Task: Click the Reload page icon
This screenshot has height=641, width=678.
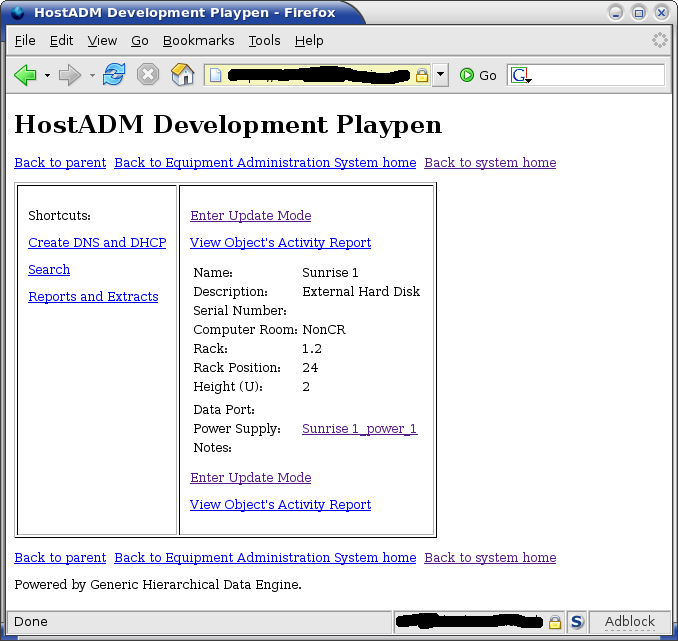Action: pyautogui.click(x=115, y=75)
